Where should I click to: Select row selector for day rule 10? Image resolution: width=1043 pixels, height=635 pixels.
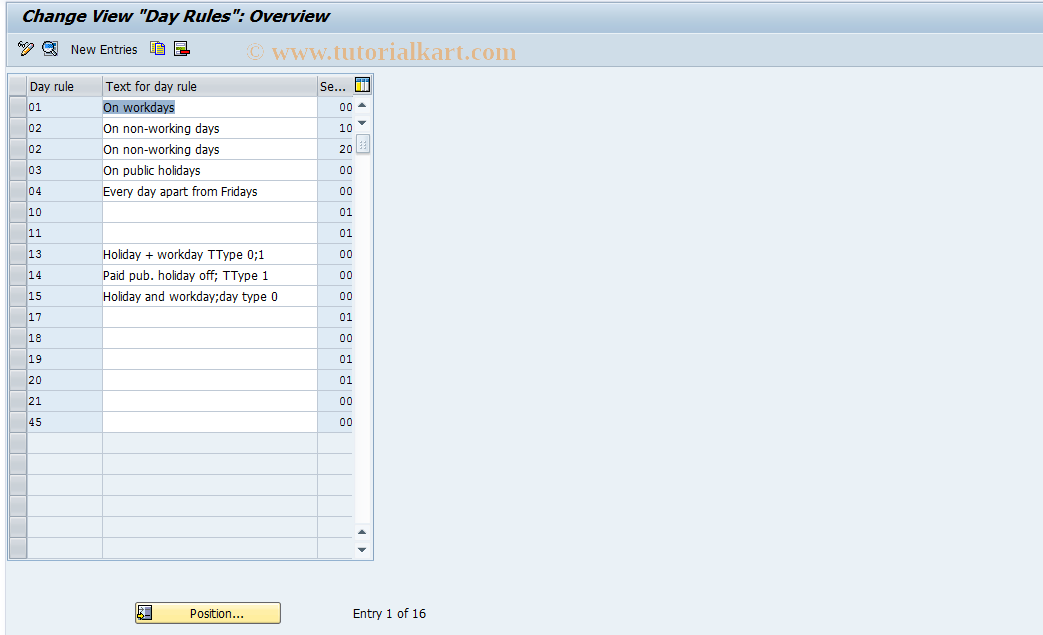tap(18, 212)
